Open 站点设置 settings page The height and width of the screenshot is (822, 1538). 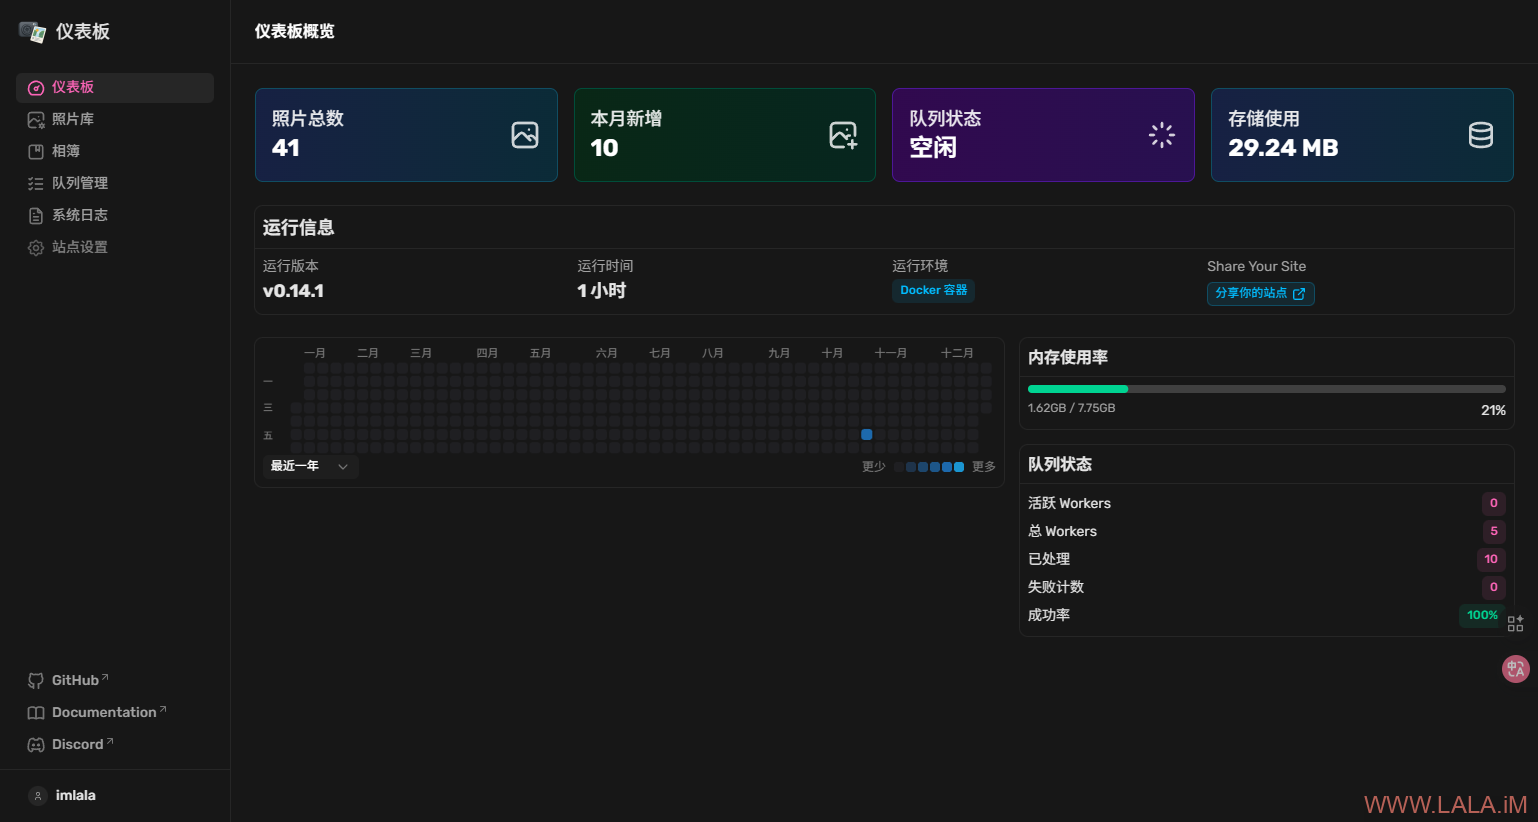pyautogui.click(x=79, y=247)
